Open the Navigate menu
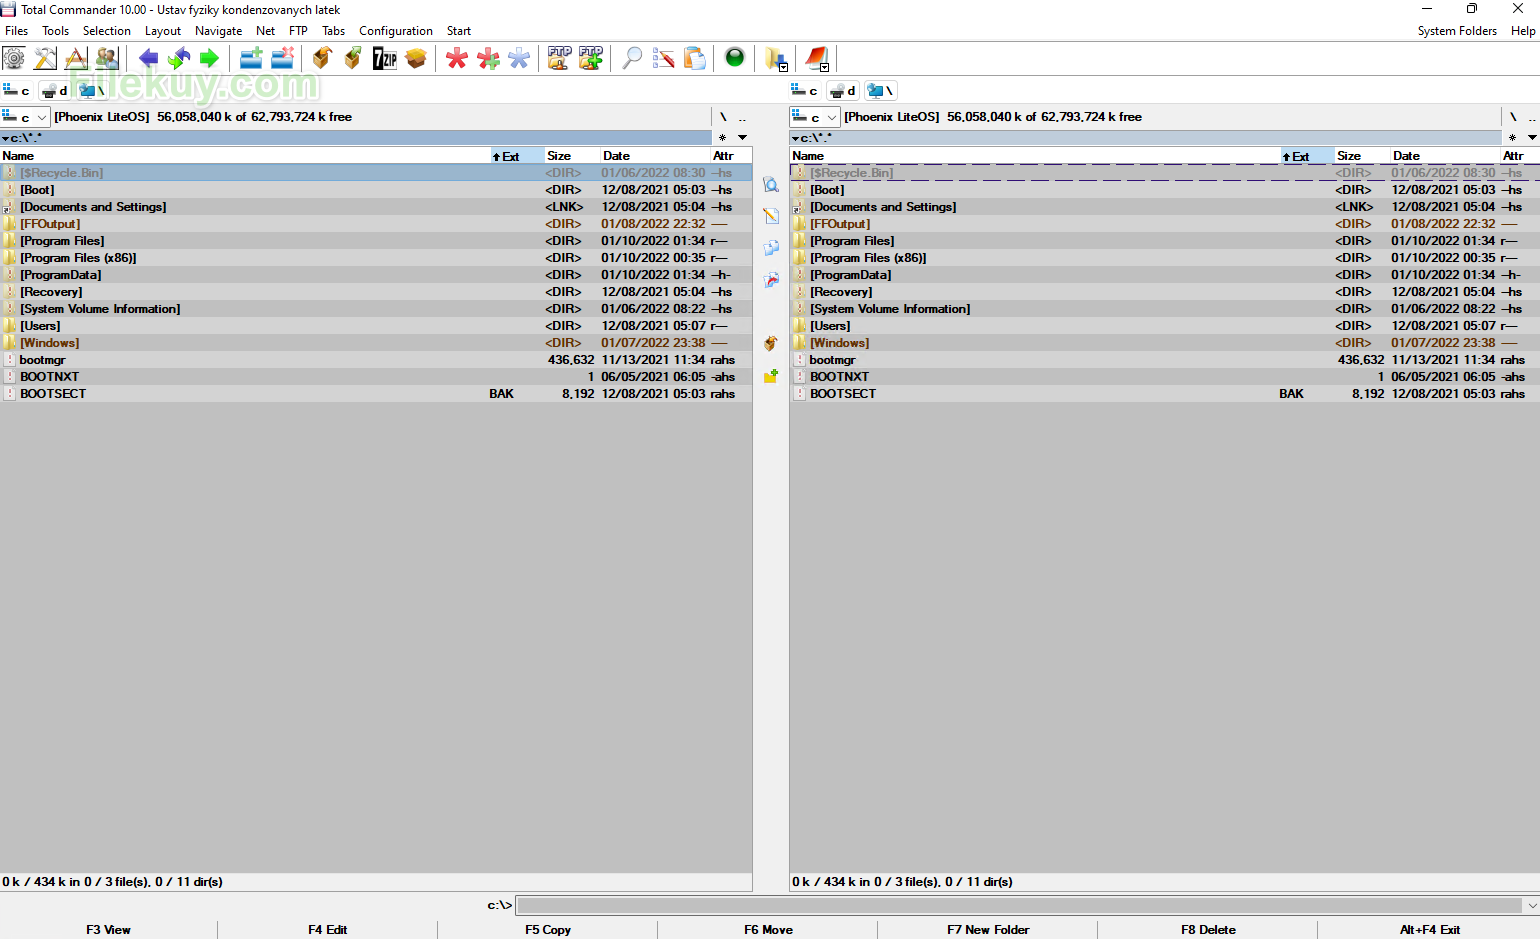This screenshot has height=939, width=1540. pos(219,31)
